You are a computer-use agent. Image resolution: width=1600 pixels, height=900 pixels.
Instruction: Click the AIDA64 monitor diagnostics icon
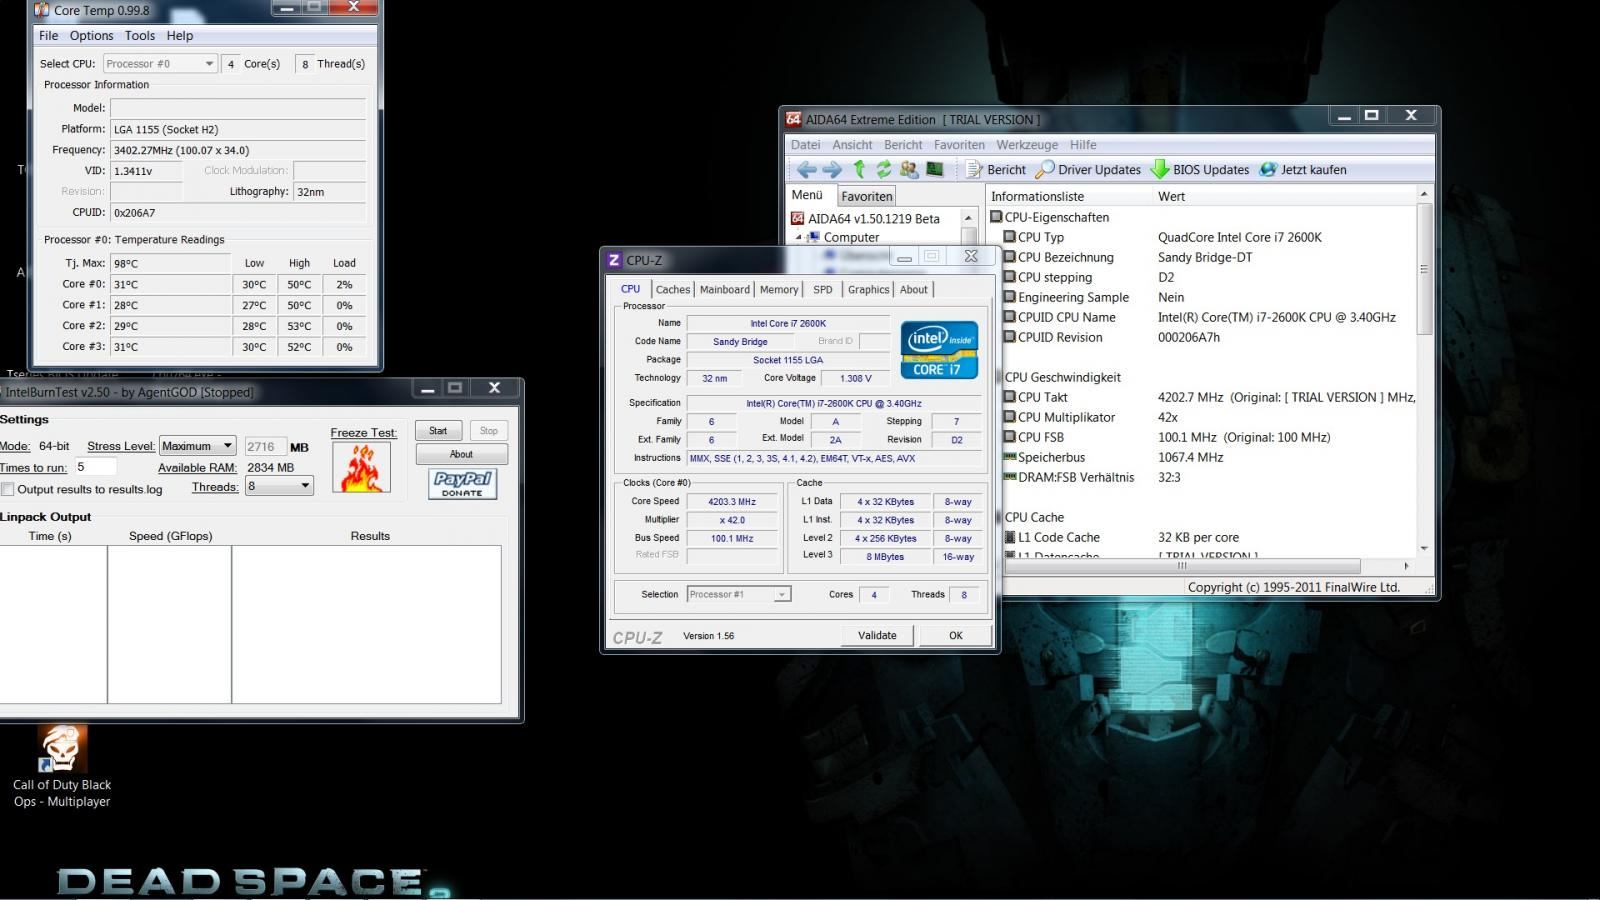pyautogui.click(x=935, y=169)
